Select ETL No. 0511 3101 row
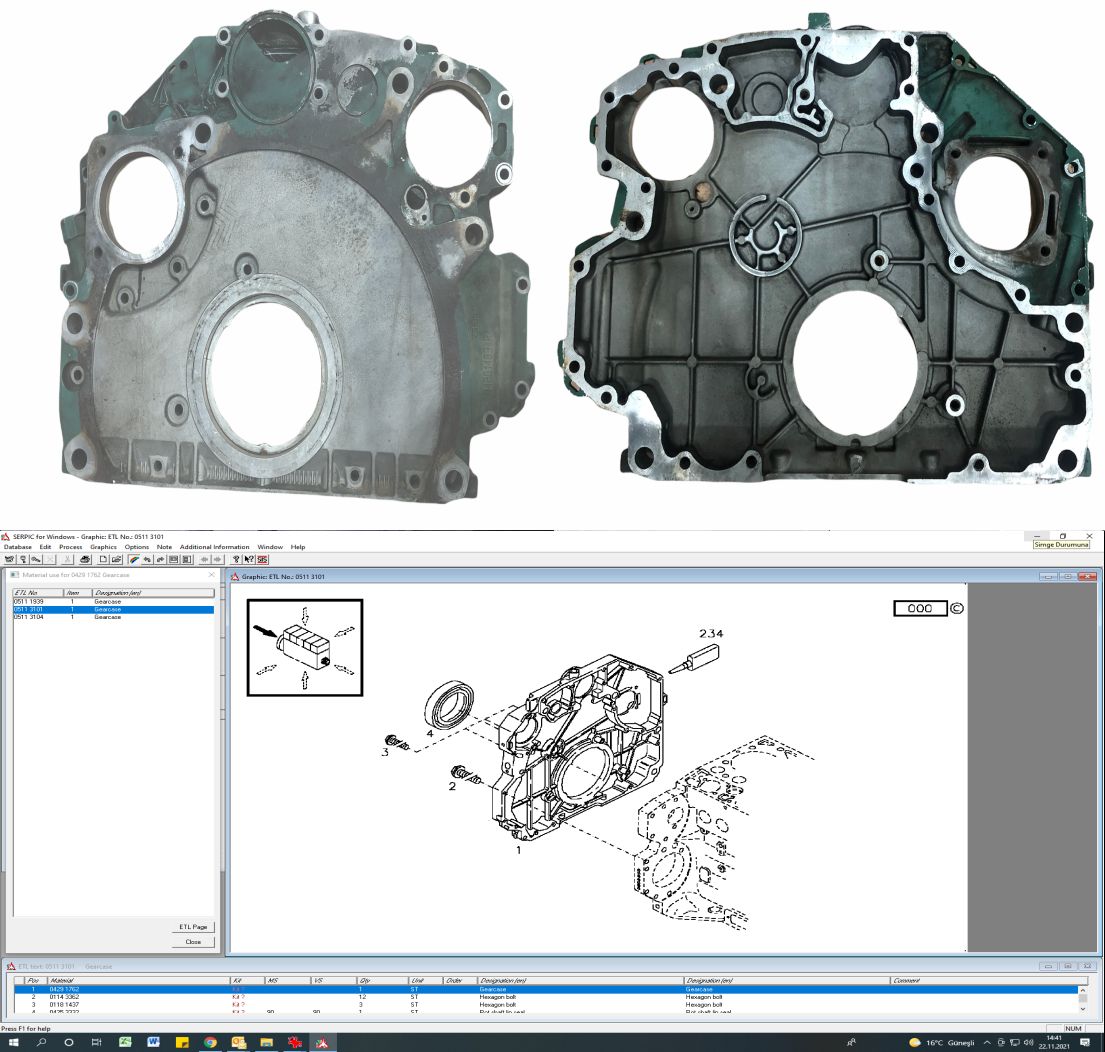 [113, 609]
